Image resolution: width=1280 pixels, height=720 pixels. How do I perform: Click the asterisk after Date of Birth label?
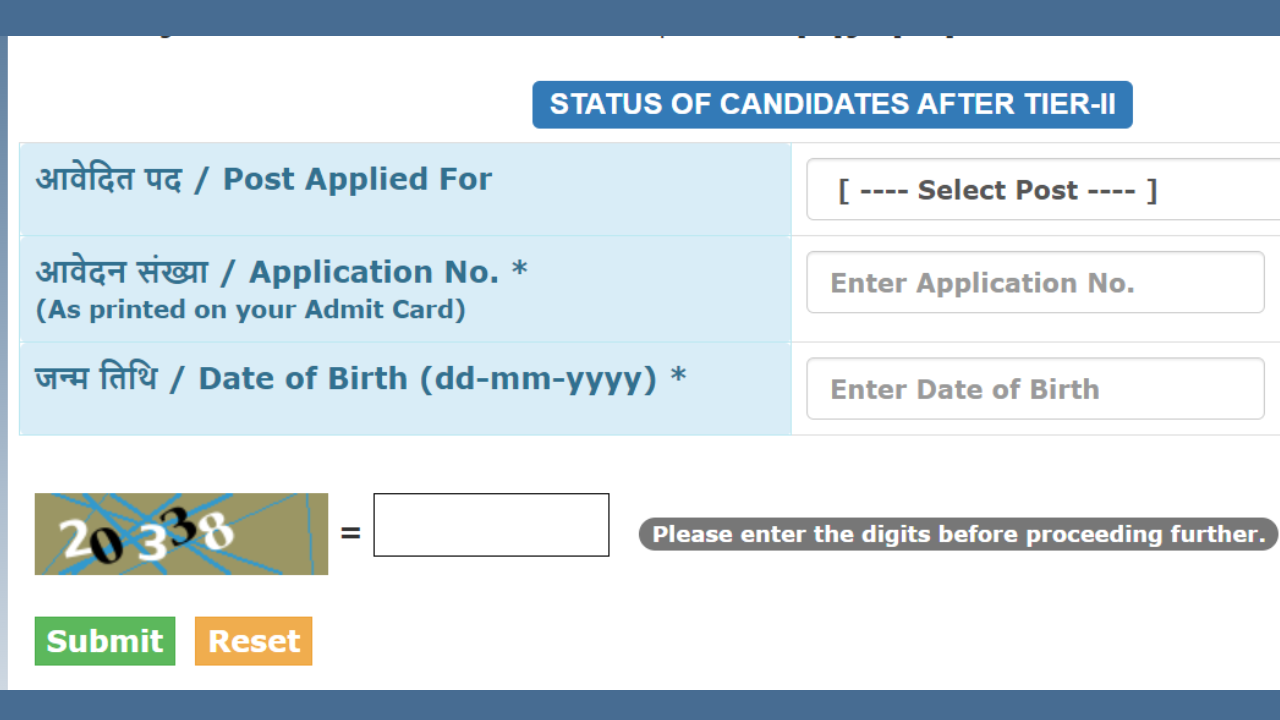(678, 377)
